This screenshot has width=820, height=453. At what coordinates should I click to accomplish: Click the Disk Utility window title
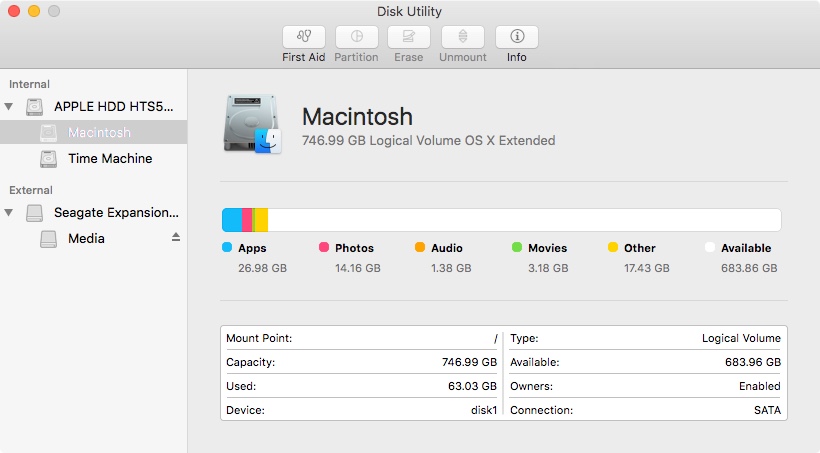409,12
